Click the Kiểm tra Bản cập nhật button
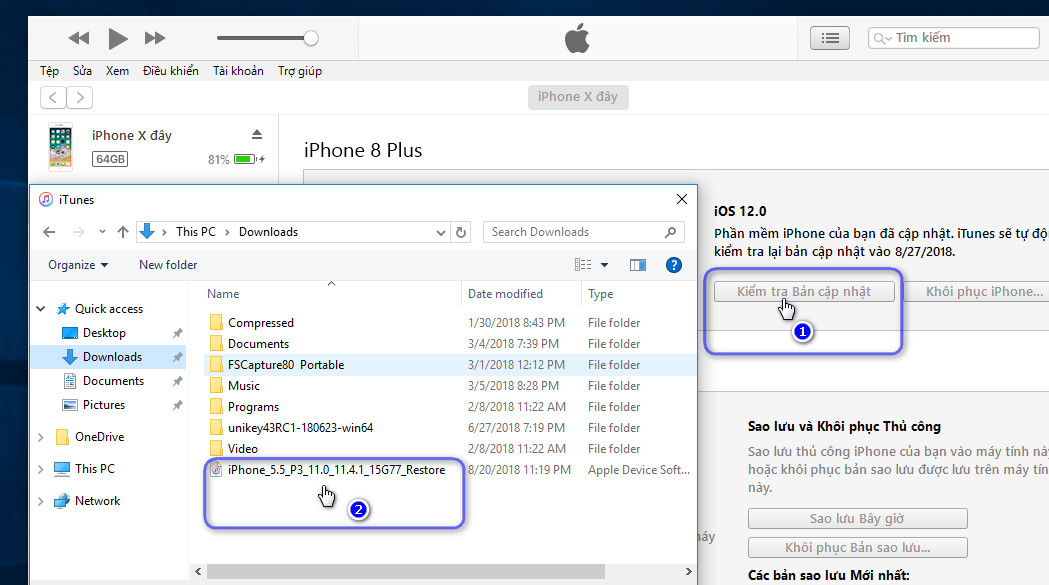Image resolution: width=1049 pixels, height=585 pixels. click(x=804, y=292)
